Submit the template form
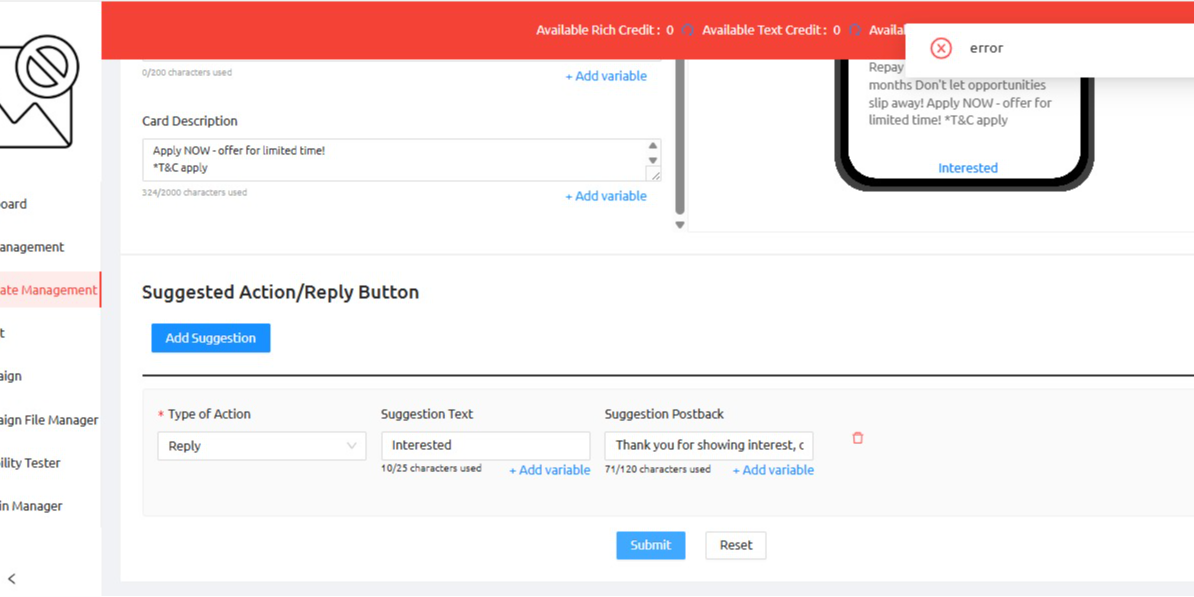 pos(650,545)
